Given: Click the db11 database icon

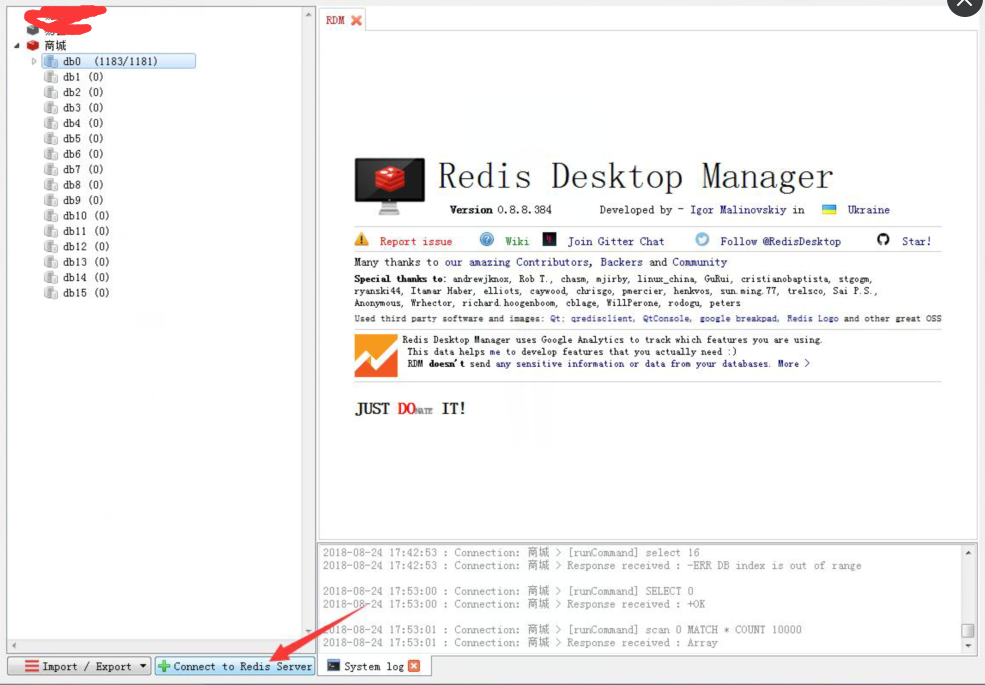Looking at the screenshot, I should pyautogui.click(x=51, y=231).
